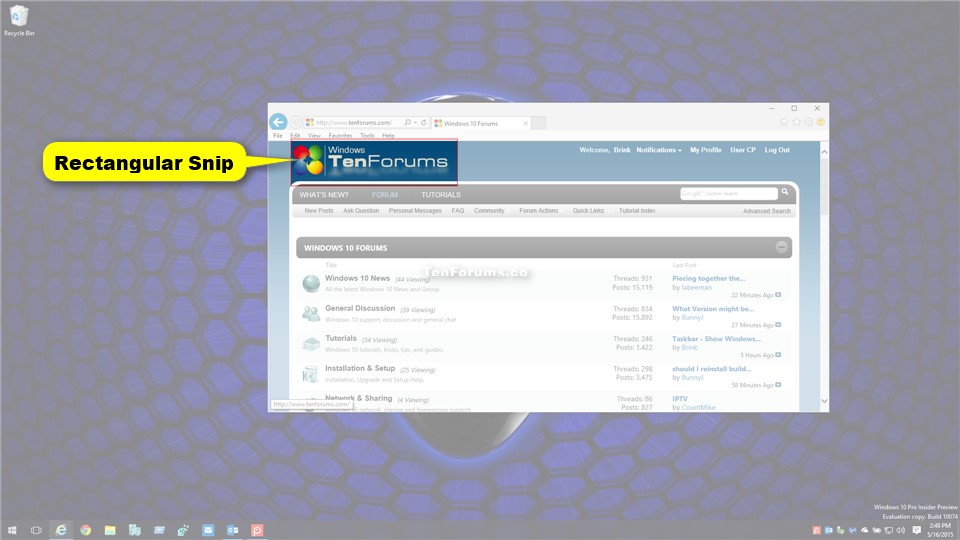Expand the Forum Actions dropdown

tap(540, 211)
